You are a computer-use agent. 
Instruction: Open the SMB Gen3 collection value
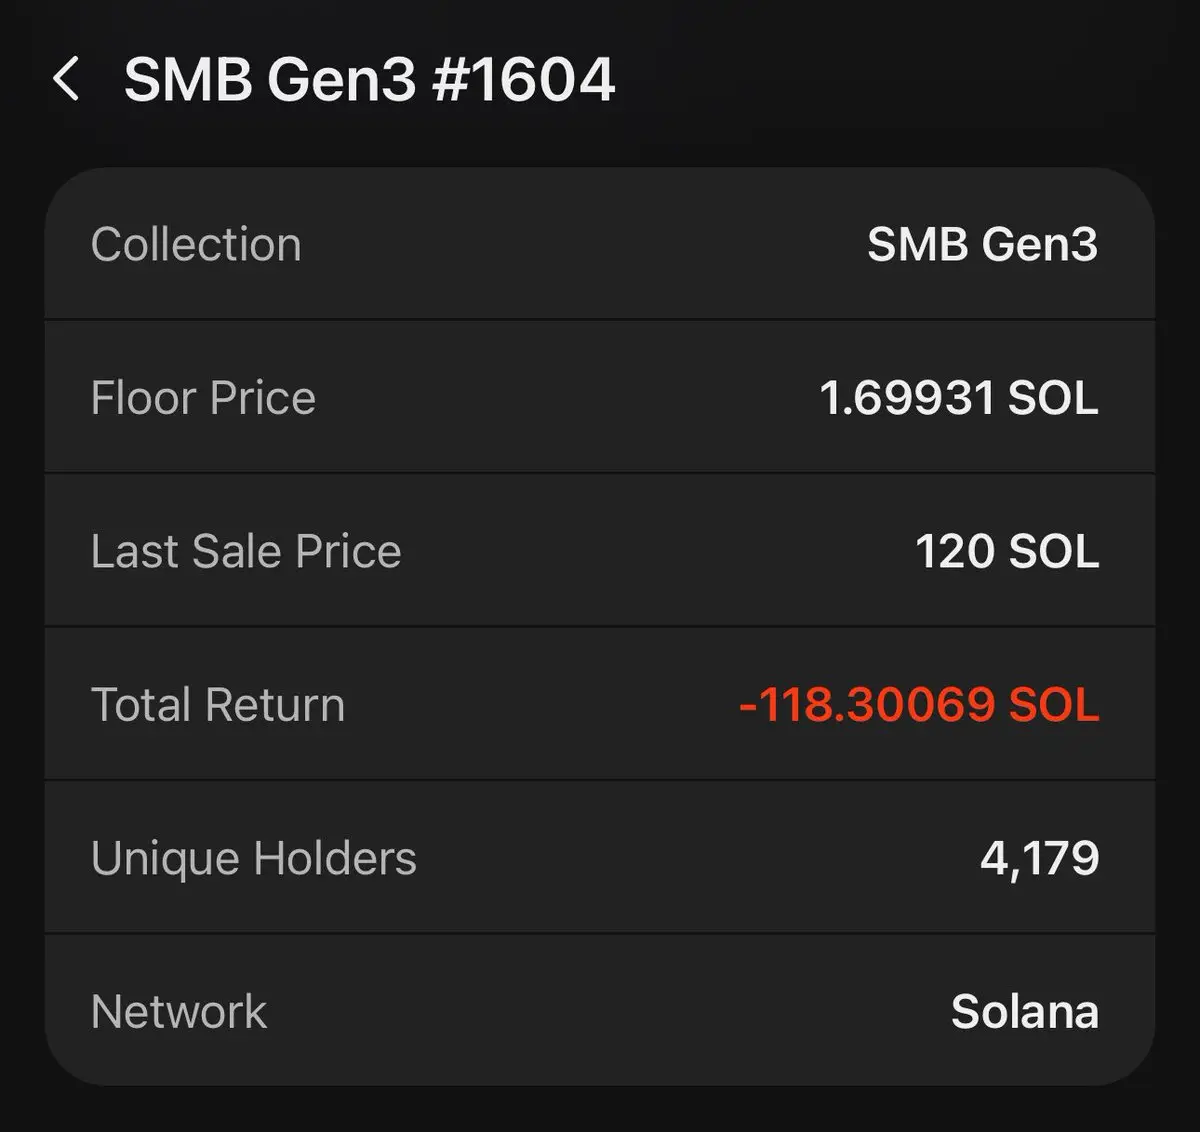pos(982,244)
